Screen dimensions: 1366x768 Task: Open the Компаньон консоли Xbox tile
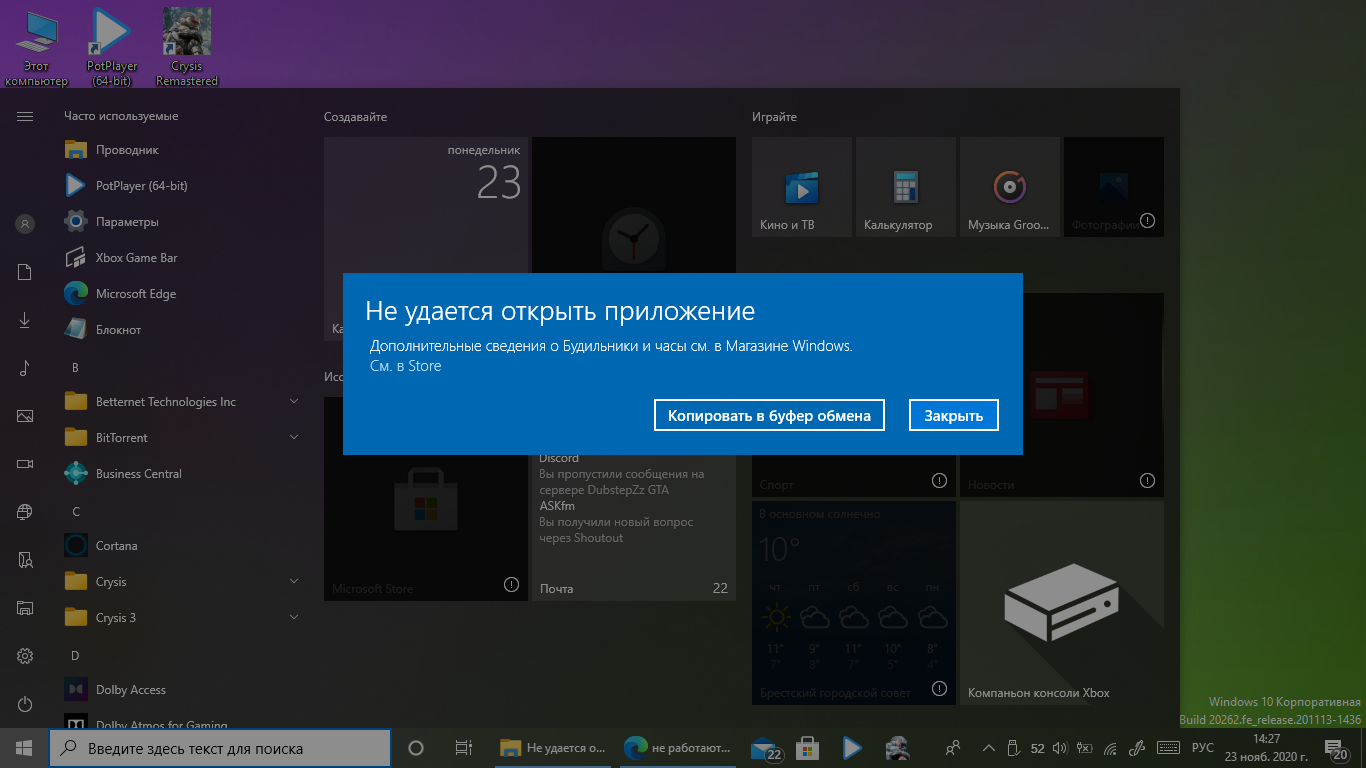[x=1062, y=603]
